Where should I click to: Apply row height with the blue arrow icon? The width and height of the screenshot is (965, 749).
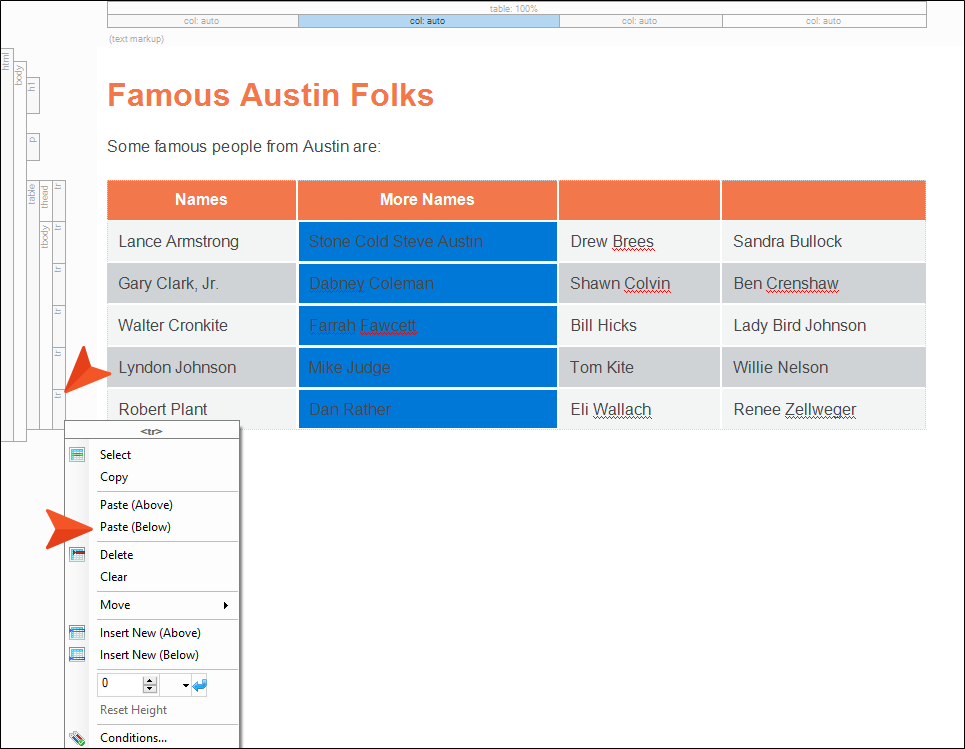point(199,684)
